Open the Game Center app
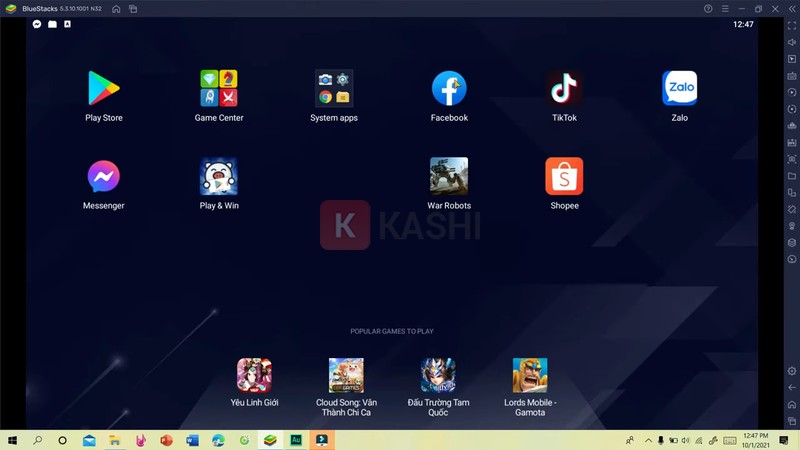This screenshot has width=800, height=450. pos(219,88)
